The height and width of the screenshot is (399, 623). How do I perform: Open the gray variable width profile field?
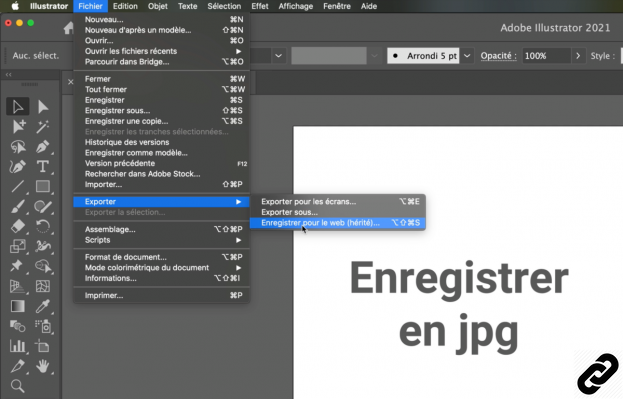329,56
